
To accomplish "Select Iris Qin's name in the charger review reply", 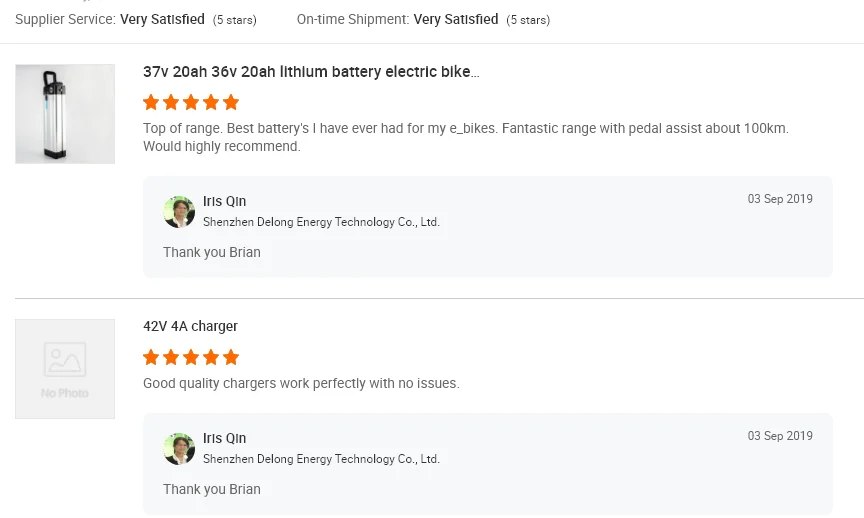I will click(x=224, y=439).
